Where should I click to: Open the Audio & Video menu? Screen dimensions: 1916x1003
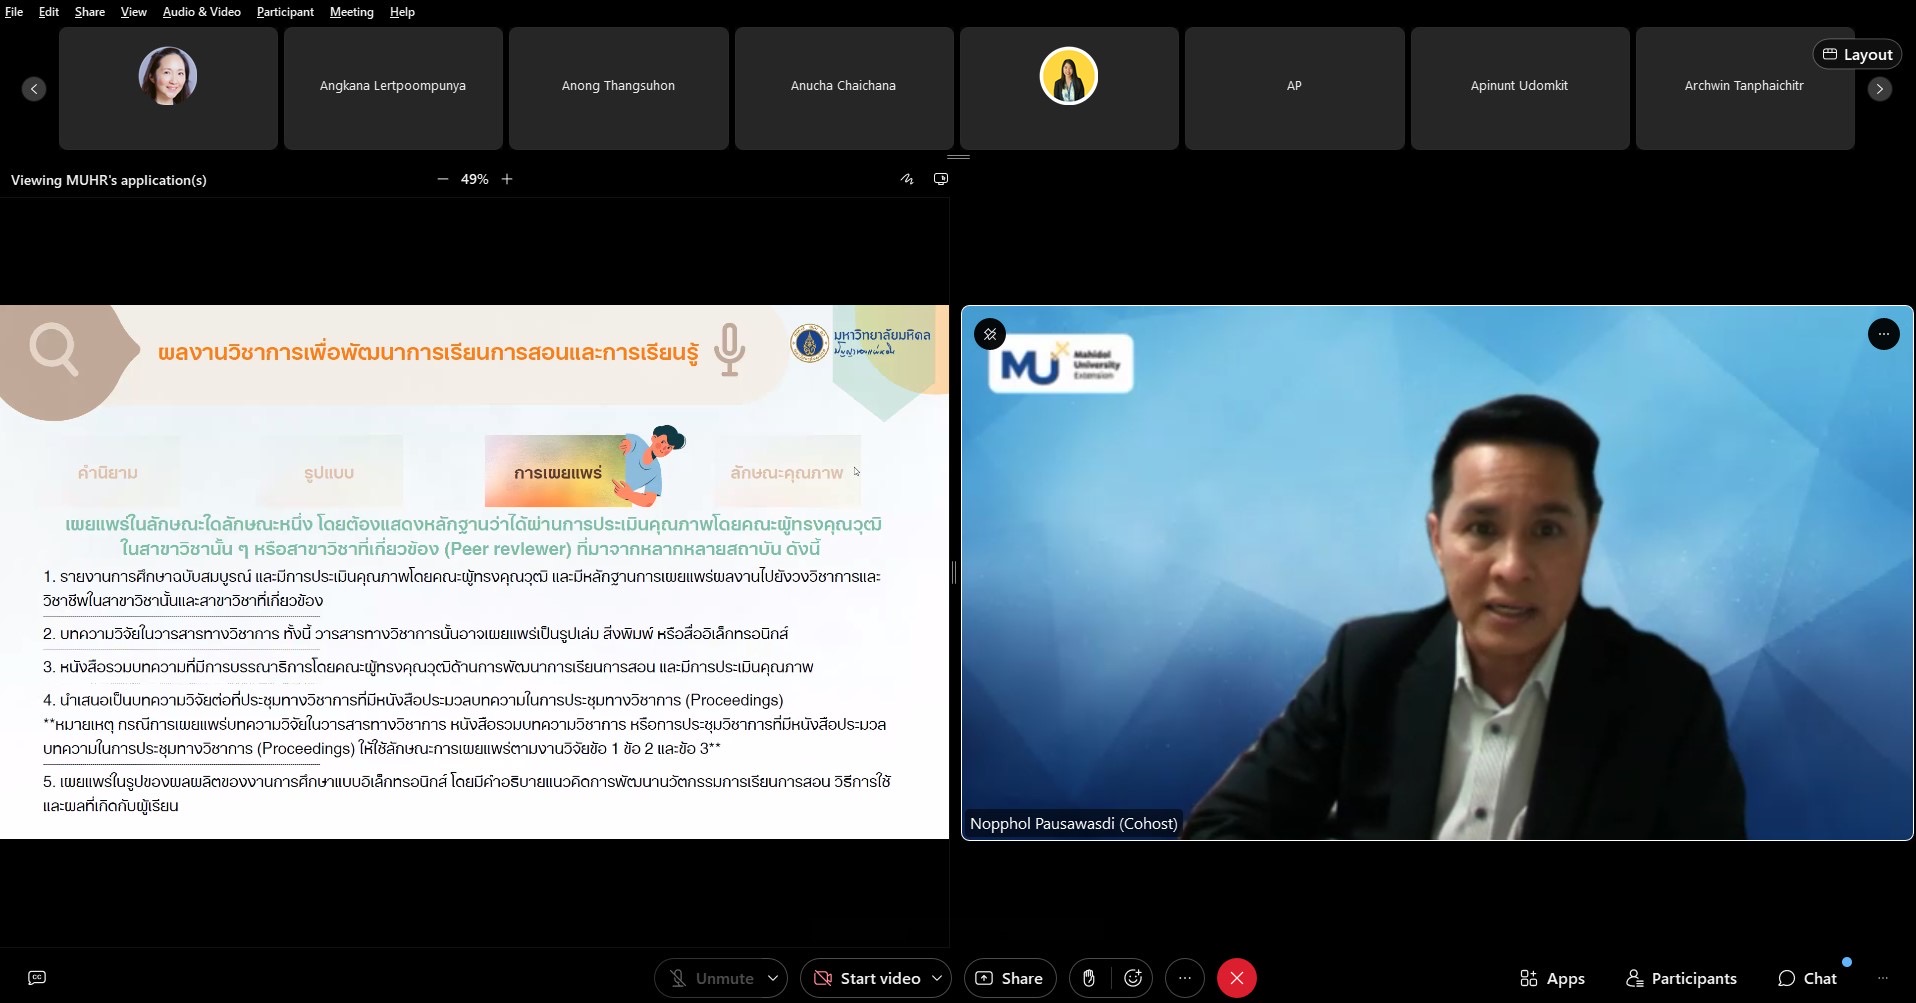point(201,12)
